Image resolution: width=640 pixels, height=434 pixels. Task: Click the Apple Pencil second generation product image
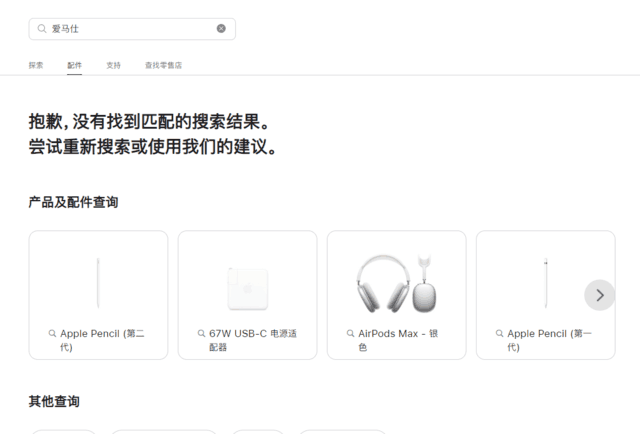coord(98,283)
